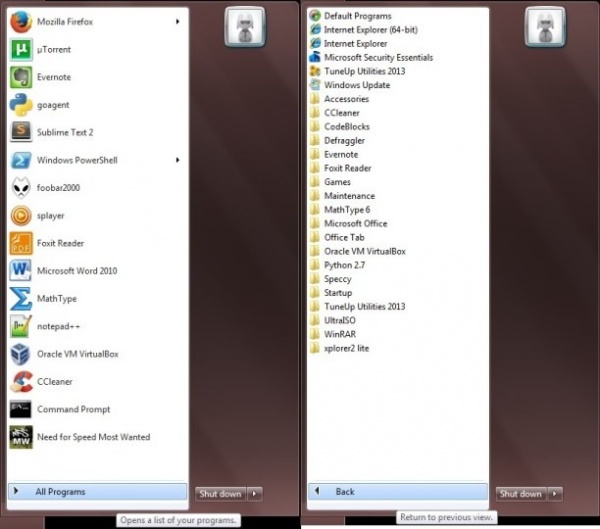Expand the Python 2.7 folder
Viewport: 600px width, 529px height.
click(x=398, y=265)
